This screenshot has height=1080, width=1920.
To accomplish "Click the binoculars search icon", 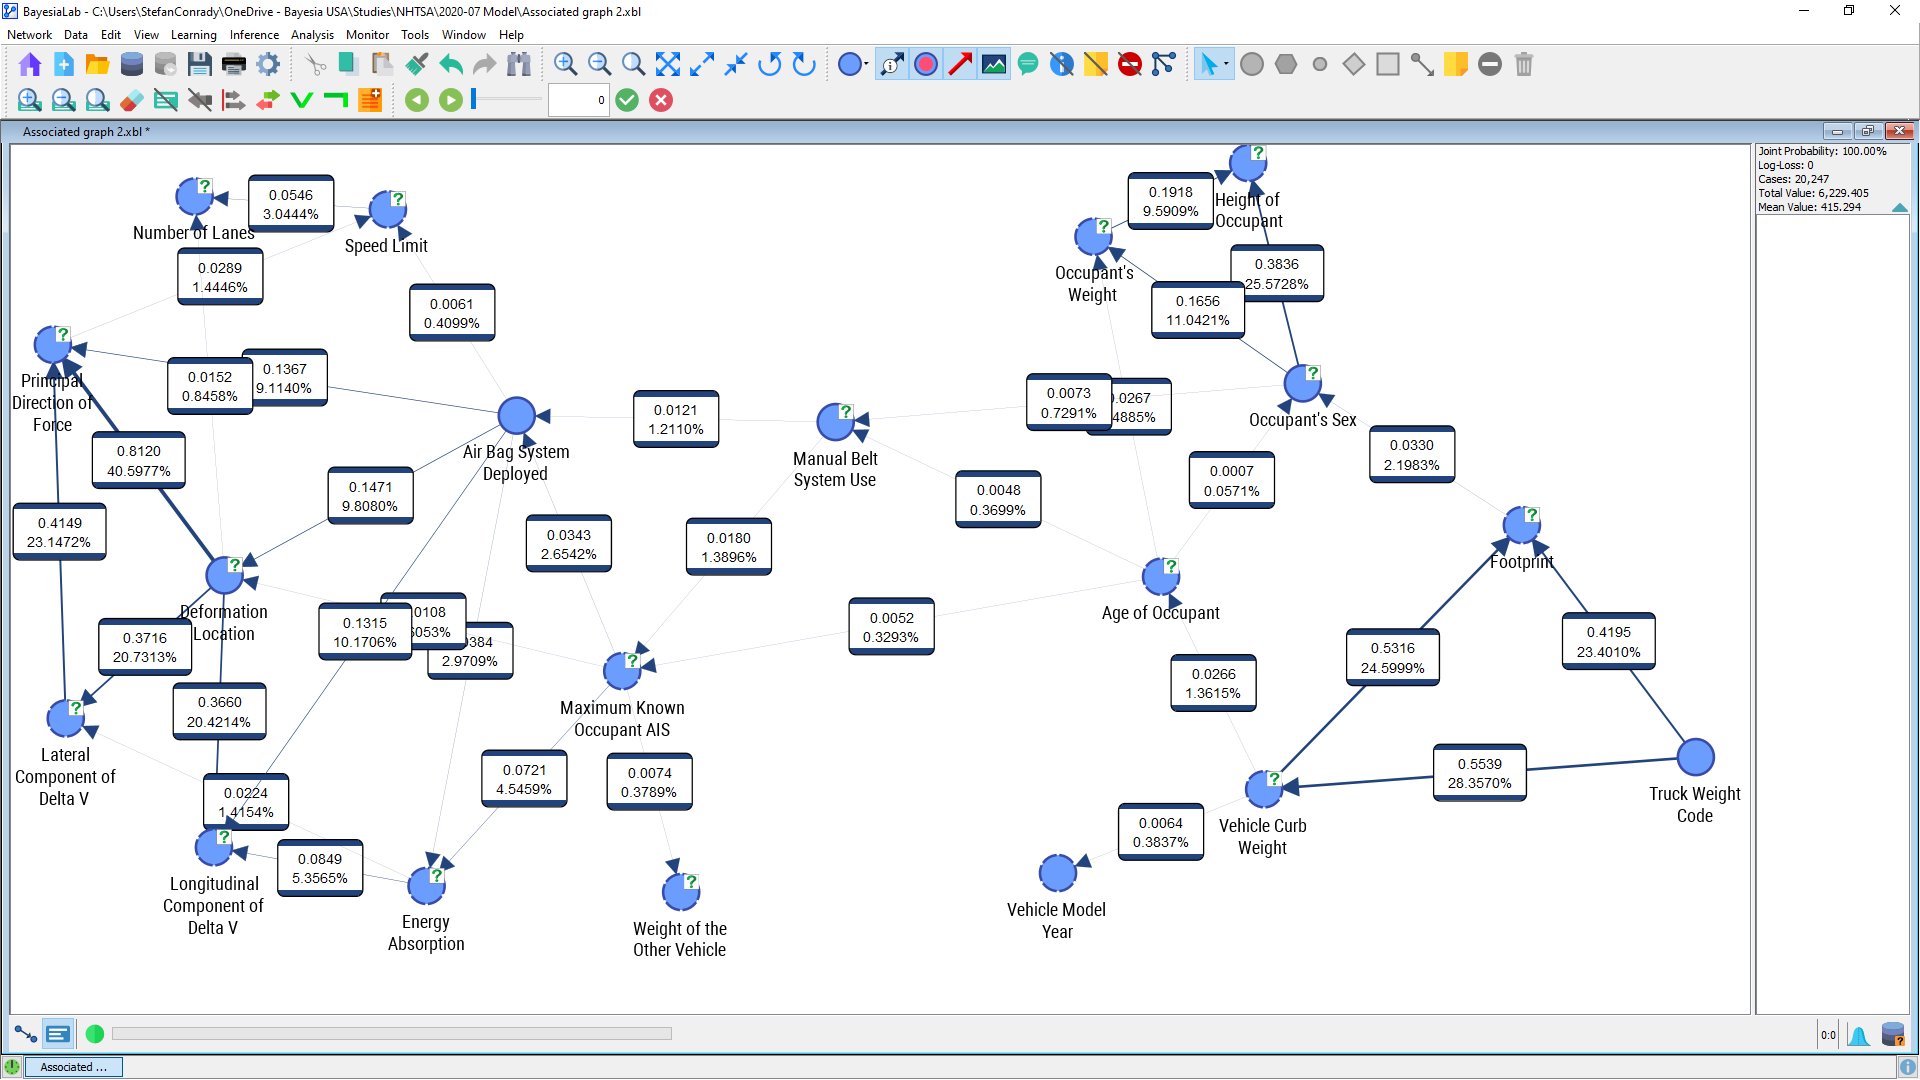I will (x=518, y=65).
